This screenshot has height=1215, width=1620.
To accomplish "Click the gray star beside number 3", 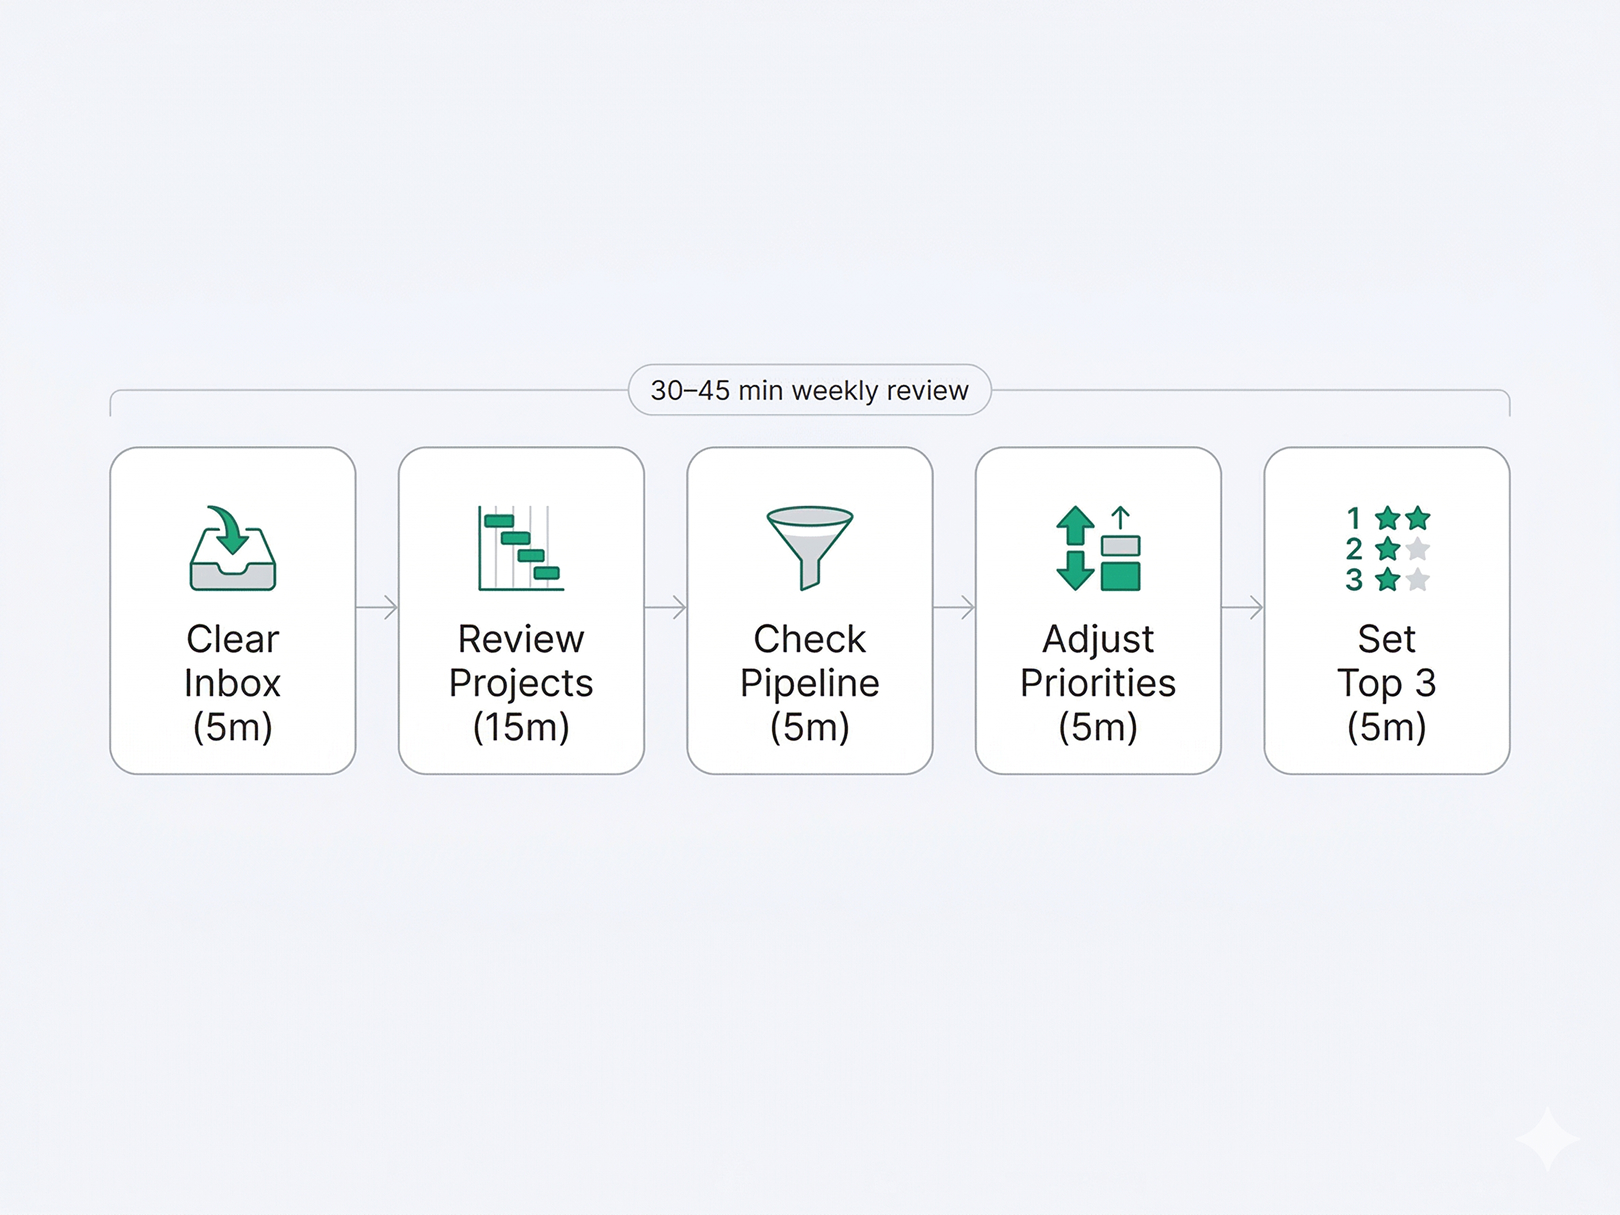I will [1417, 580].
